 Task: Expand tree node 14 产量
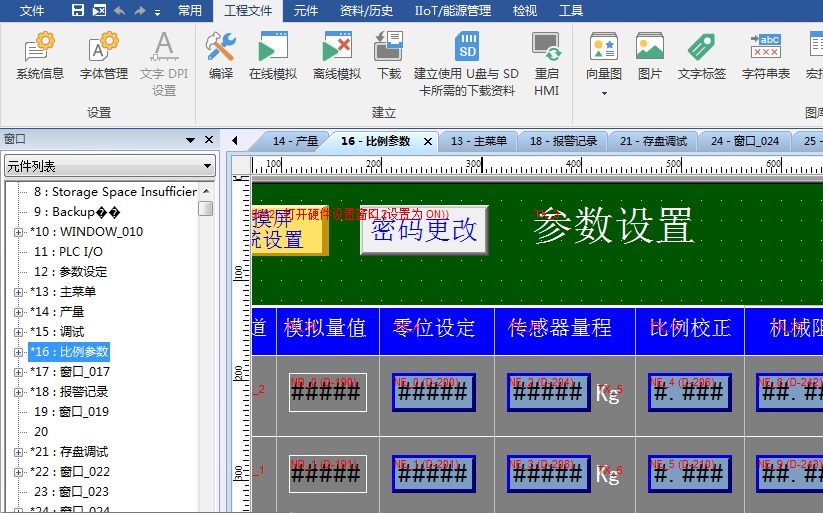(18, 312)
